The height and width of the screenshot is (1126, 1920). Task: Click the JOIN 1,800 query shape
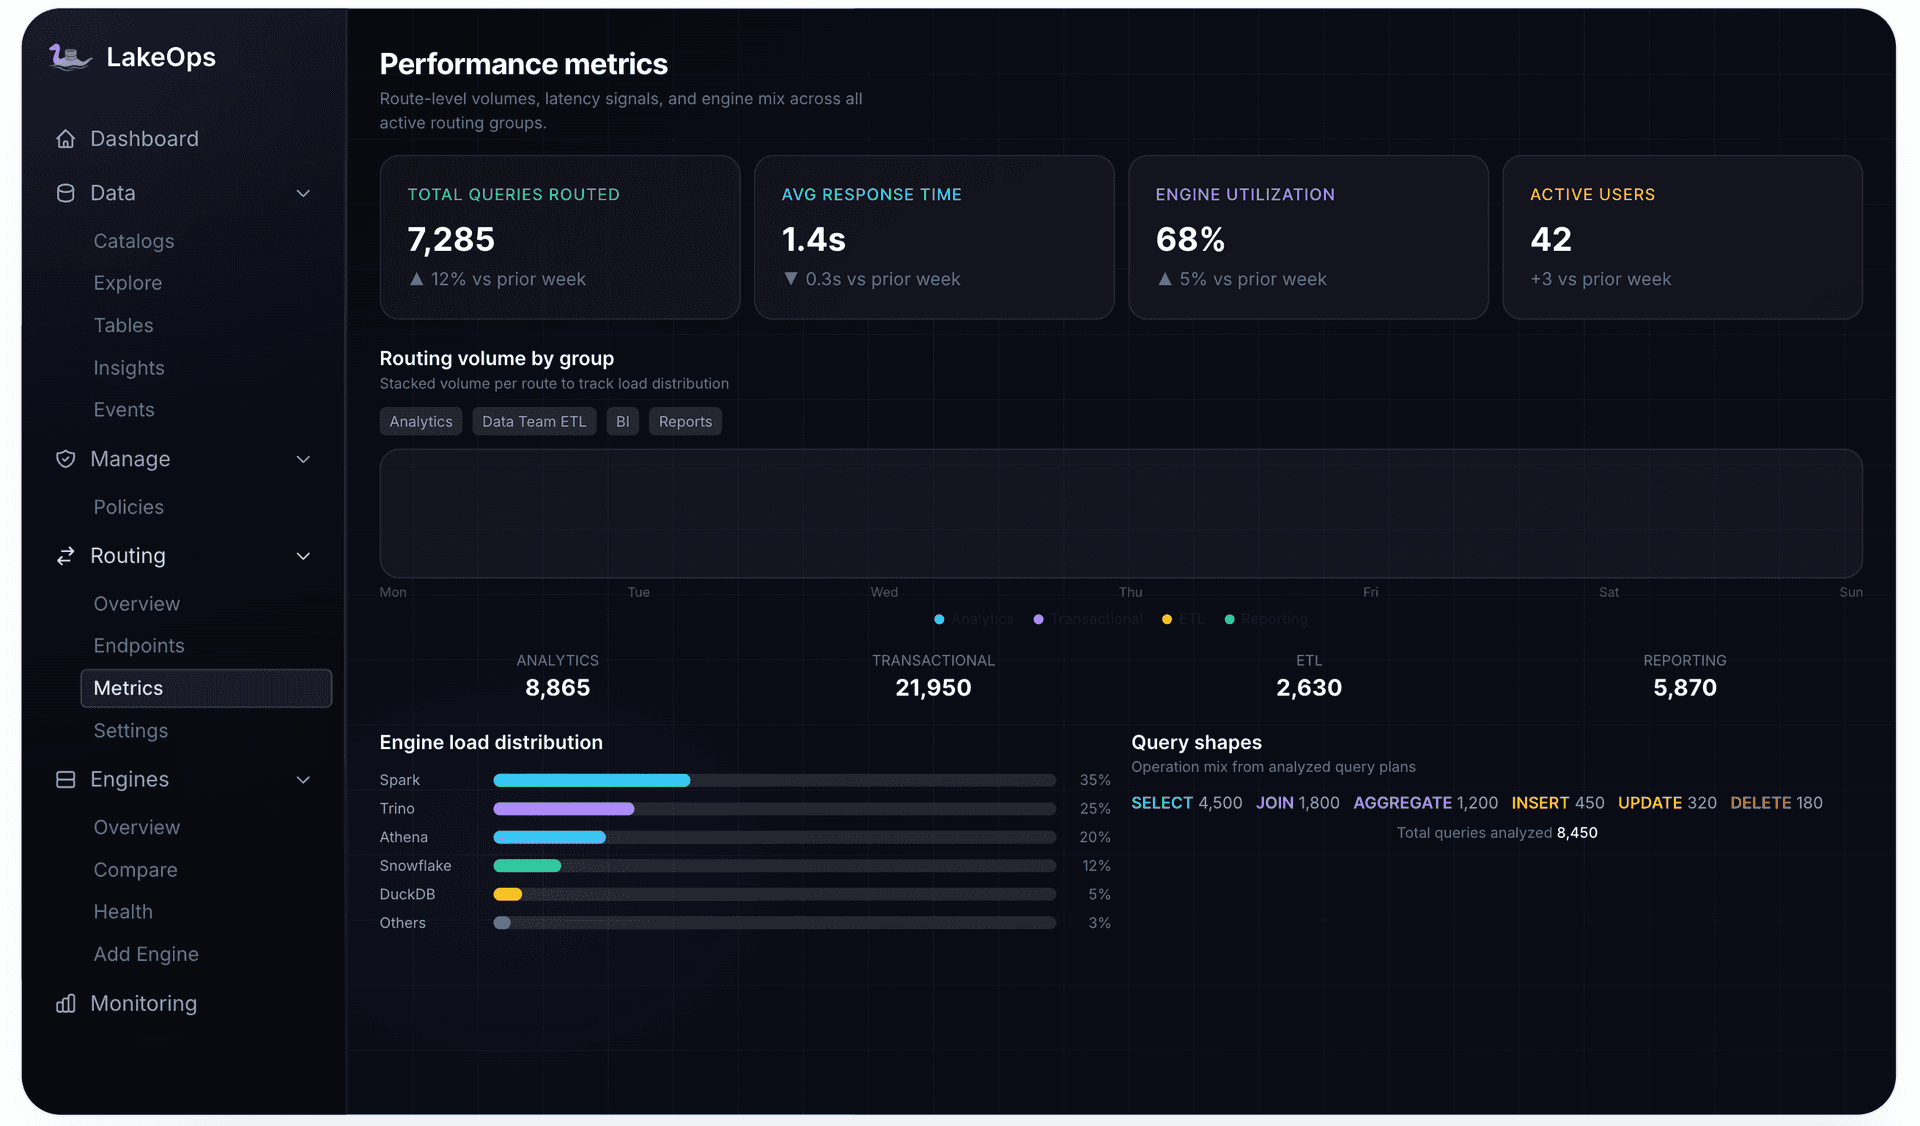(x=1297, y=803)
